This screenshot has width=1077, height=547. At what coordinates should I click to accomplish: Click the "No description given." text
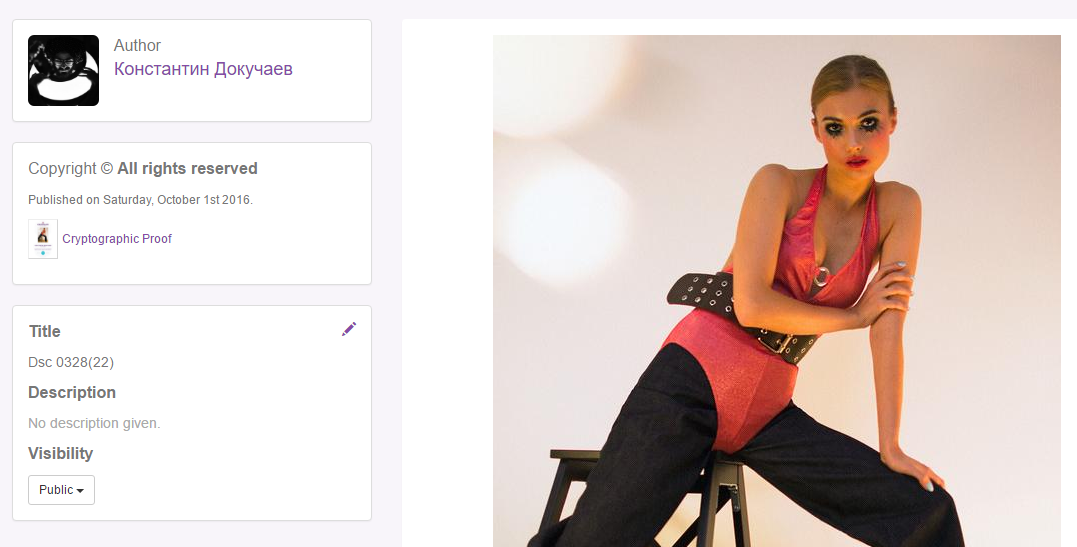tap(94, 423)
